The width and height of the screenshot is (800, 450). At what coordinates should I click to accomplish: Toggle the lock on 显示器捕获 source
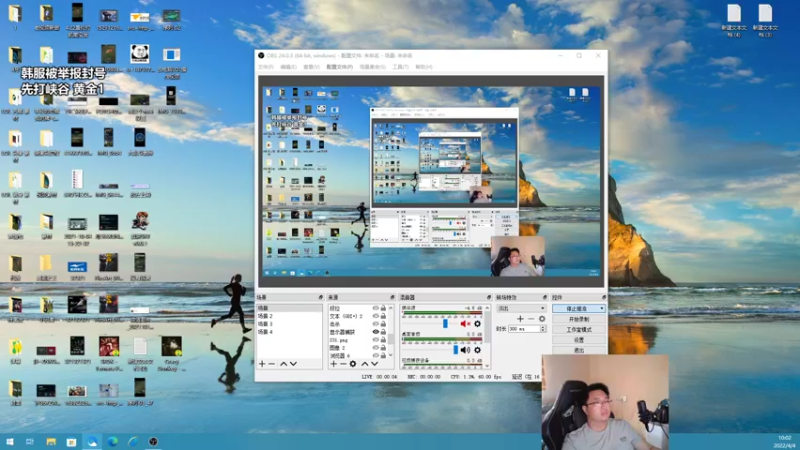click(x=383, y=332)
